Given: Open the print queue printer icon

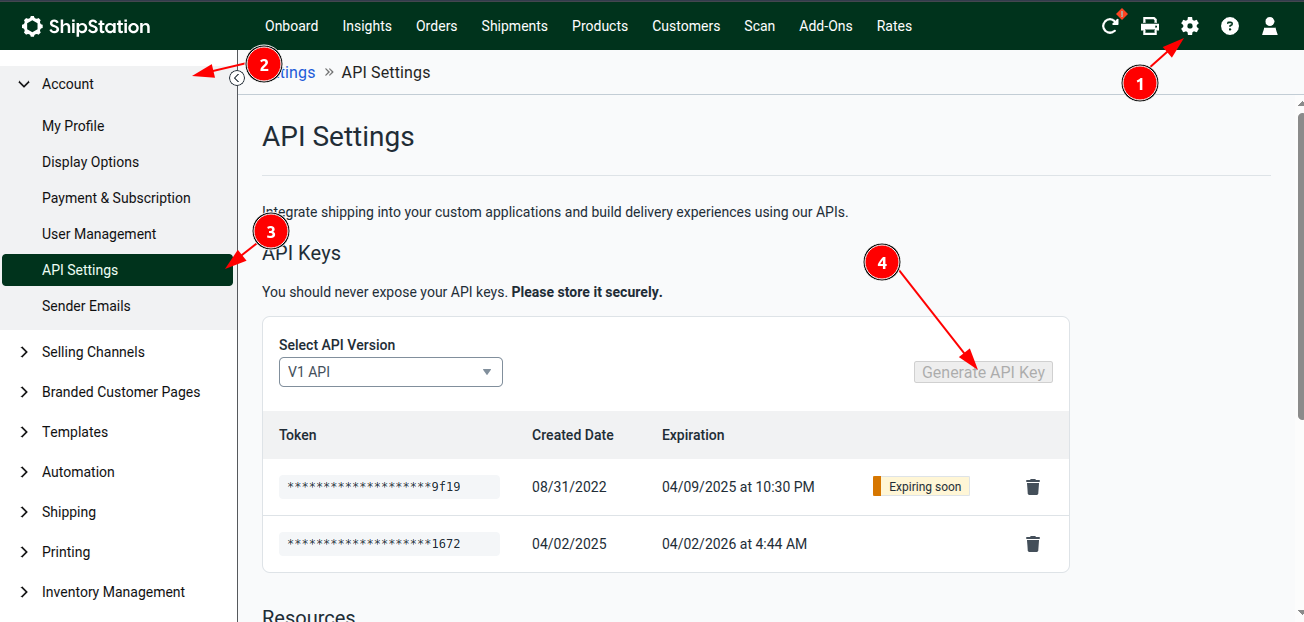Looking at the screenshot, I should tap(1150, 26).
